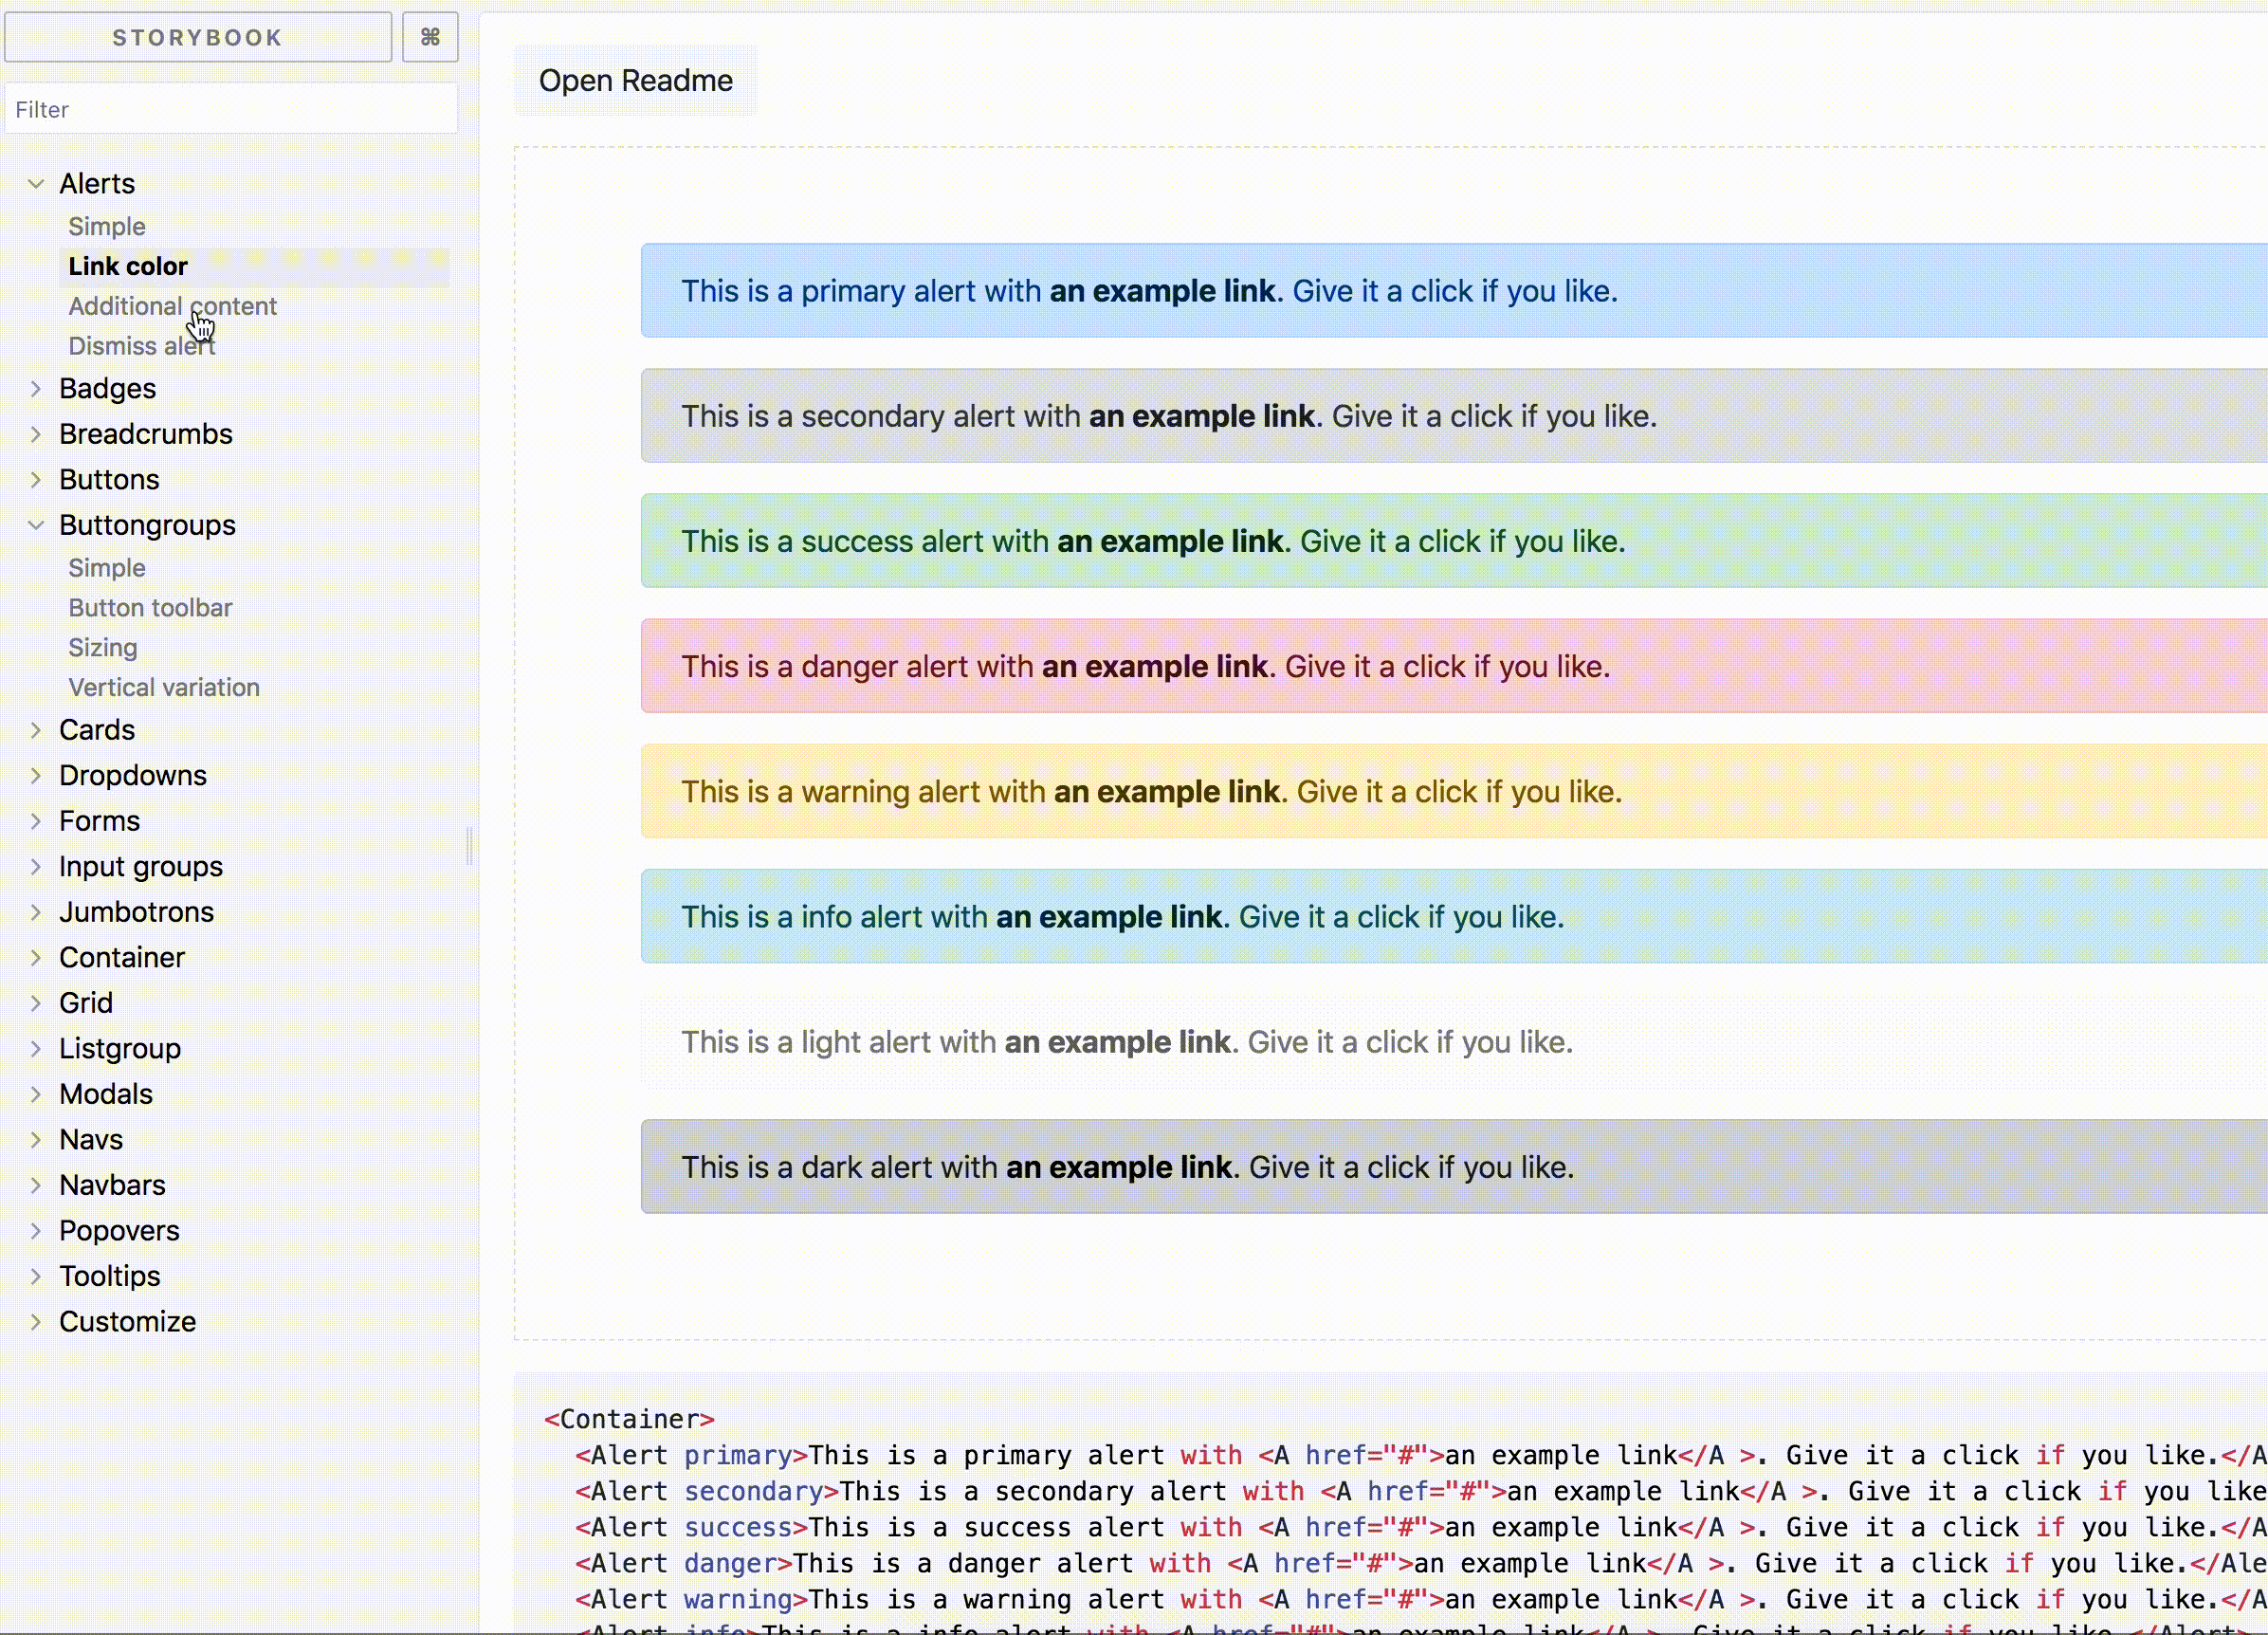Viewport: 2268px width, 1635px height.
Task: Open the Additional content story
Action: pyautogui.click(x=172, y=306)
